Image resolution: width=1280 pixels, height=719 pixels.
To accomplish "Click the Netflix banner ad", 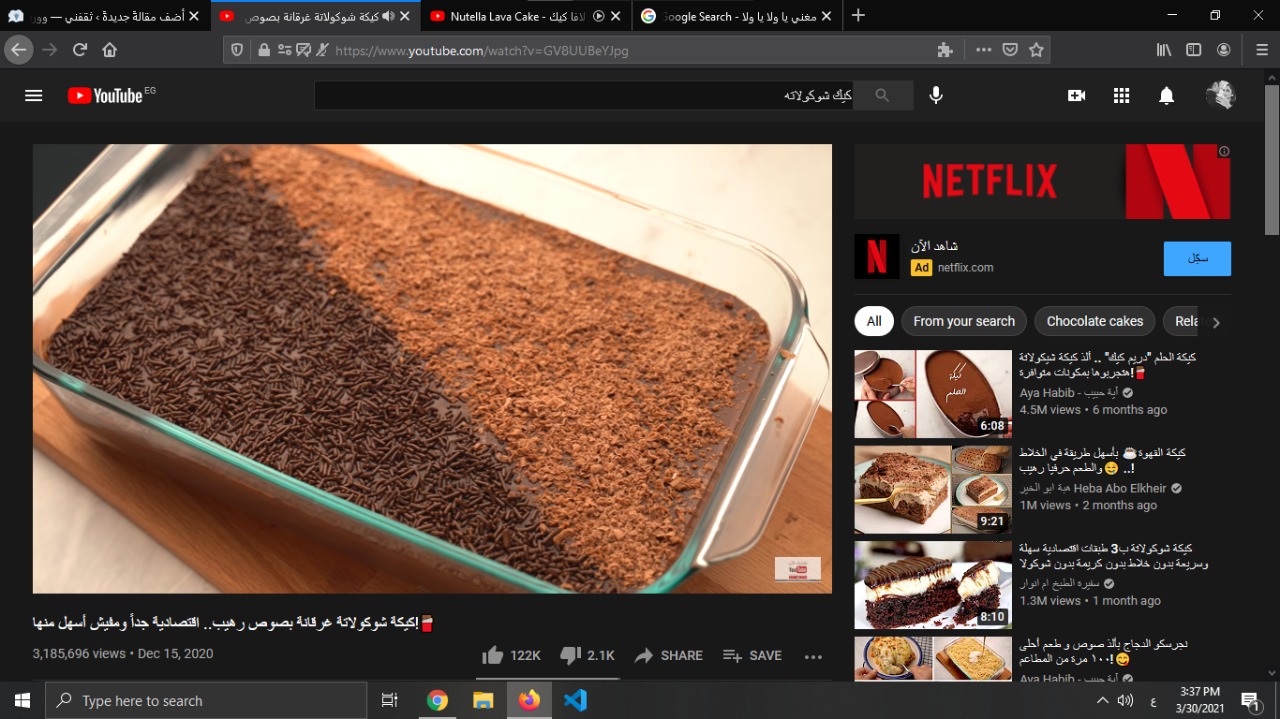I will click(x=1042, y=181).
